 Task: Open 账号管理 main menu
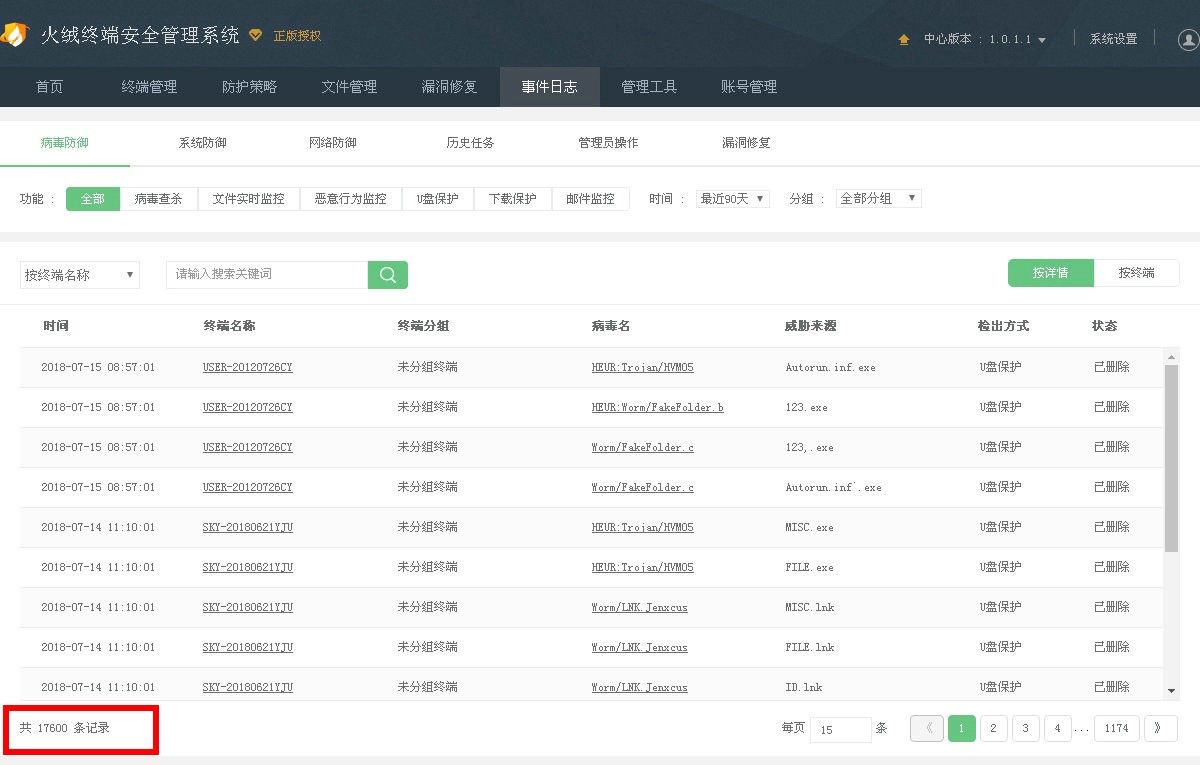[x=750, y=87]
